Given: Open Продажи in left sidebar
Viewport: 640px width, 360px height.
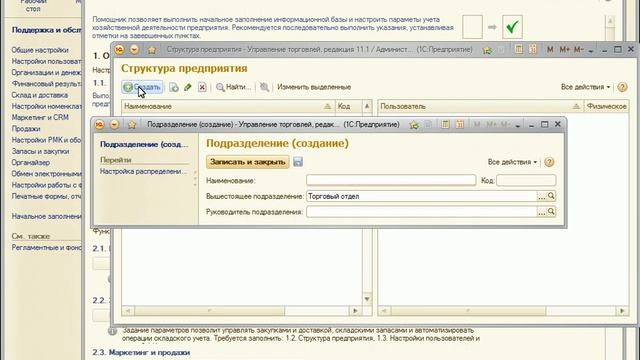Looking at the screenshot, I should (26, 129).
